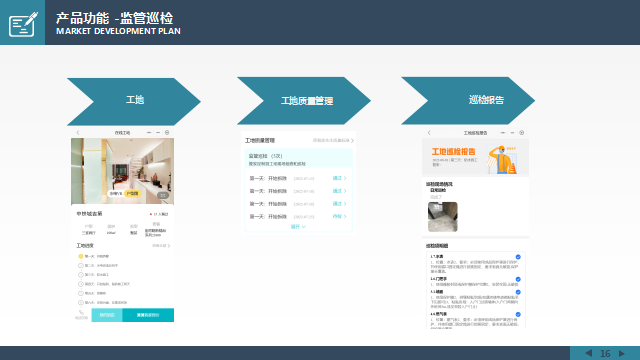Viewport: 640px width, 360px height.
Task: Toggle the blue check beside 燃气表 item
Action: (518, 314)
